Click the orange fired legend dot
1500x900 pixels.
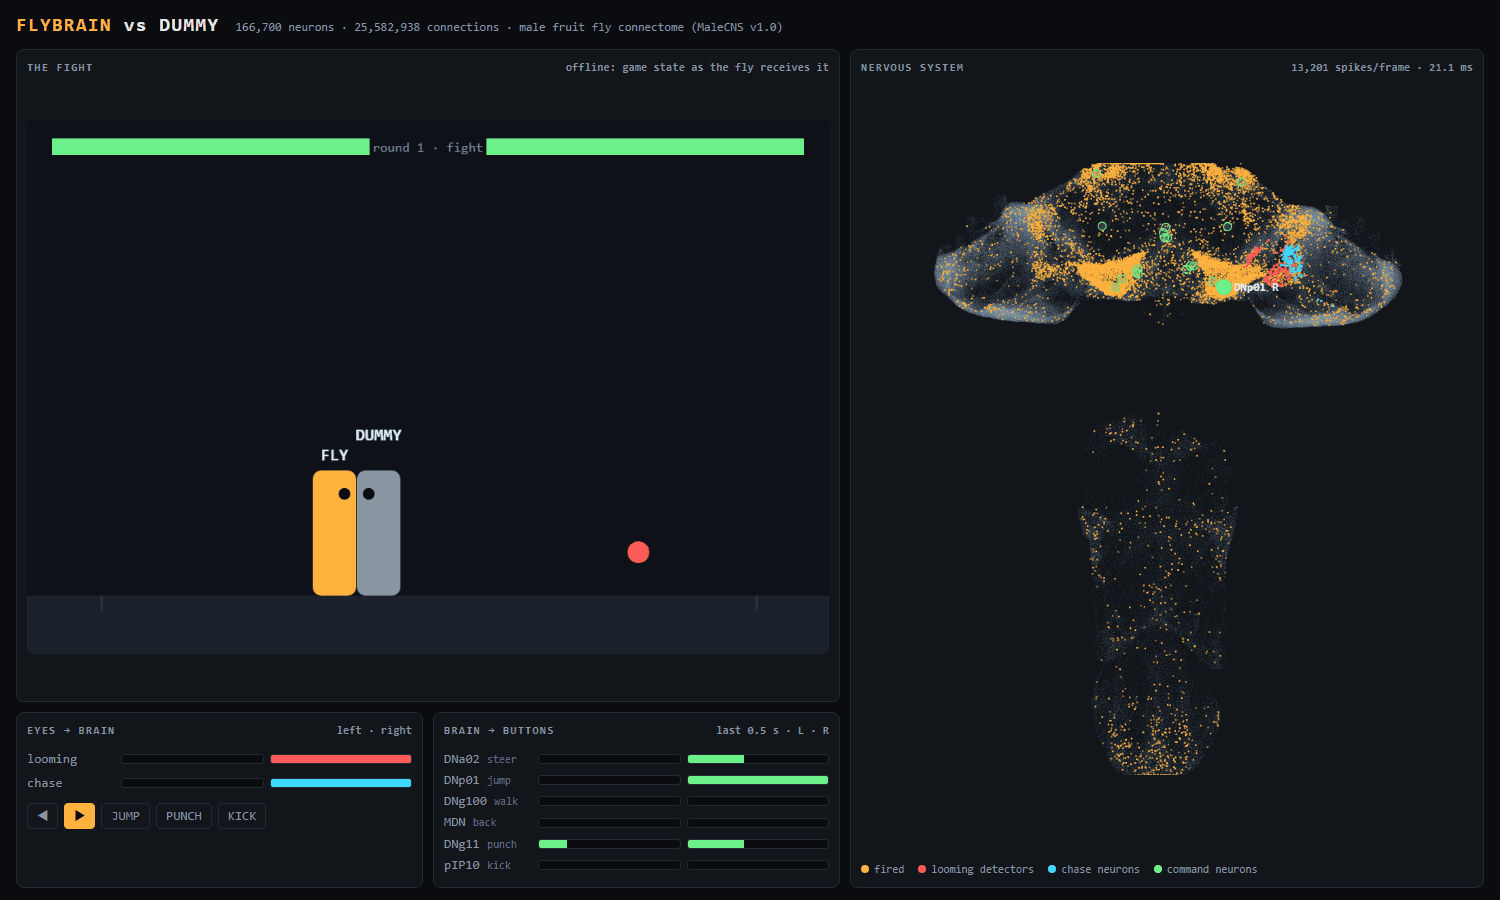coord(865,869)
